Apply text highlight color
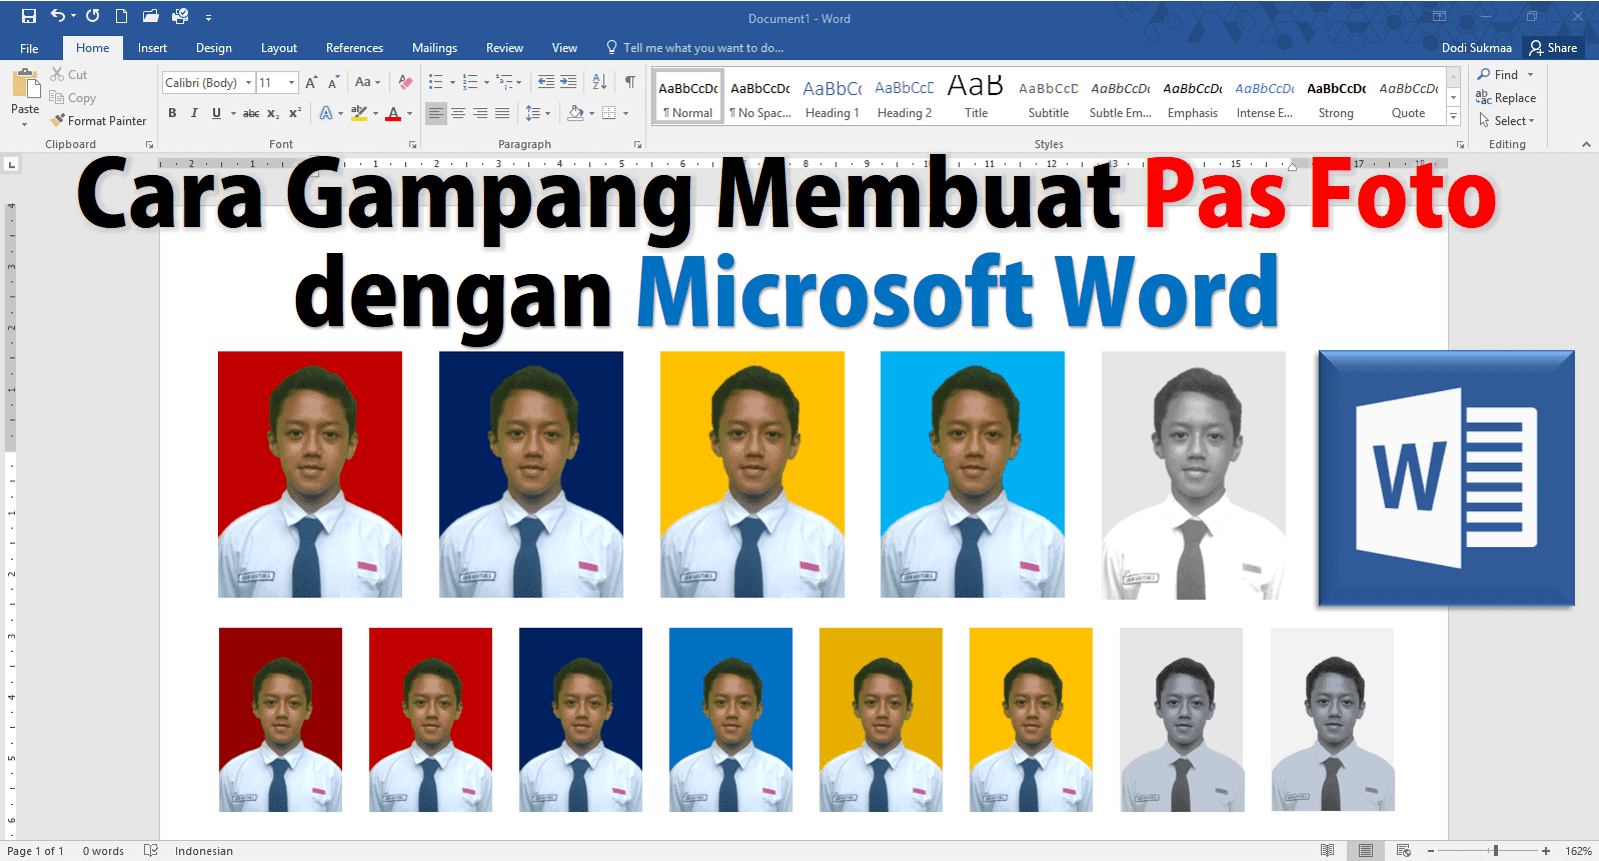Image resolution: width=1599 pixels, height=861 pixels. pyautogui.click(x=359, y=113)
